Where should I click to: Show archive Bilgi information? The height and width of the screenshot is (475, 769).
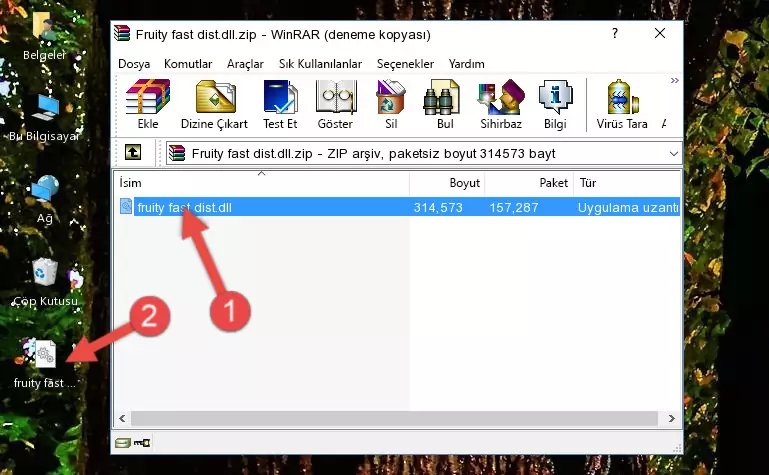555,104
